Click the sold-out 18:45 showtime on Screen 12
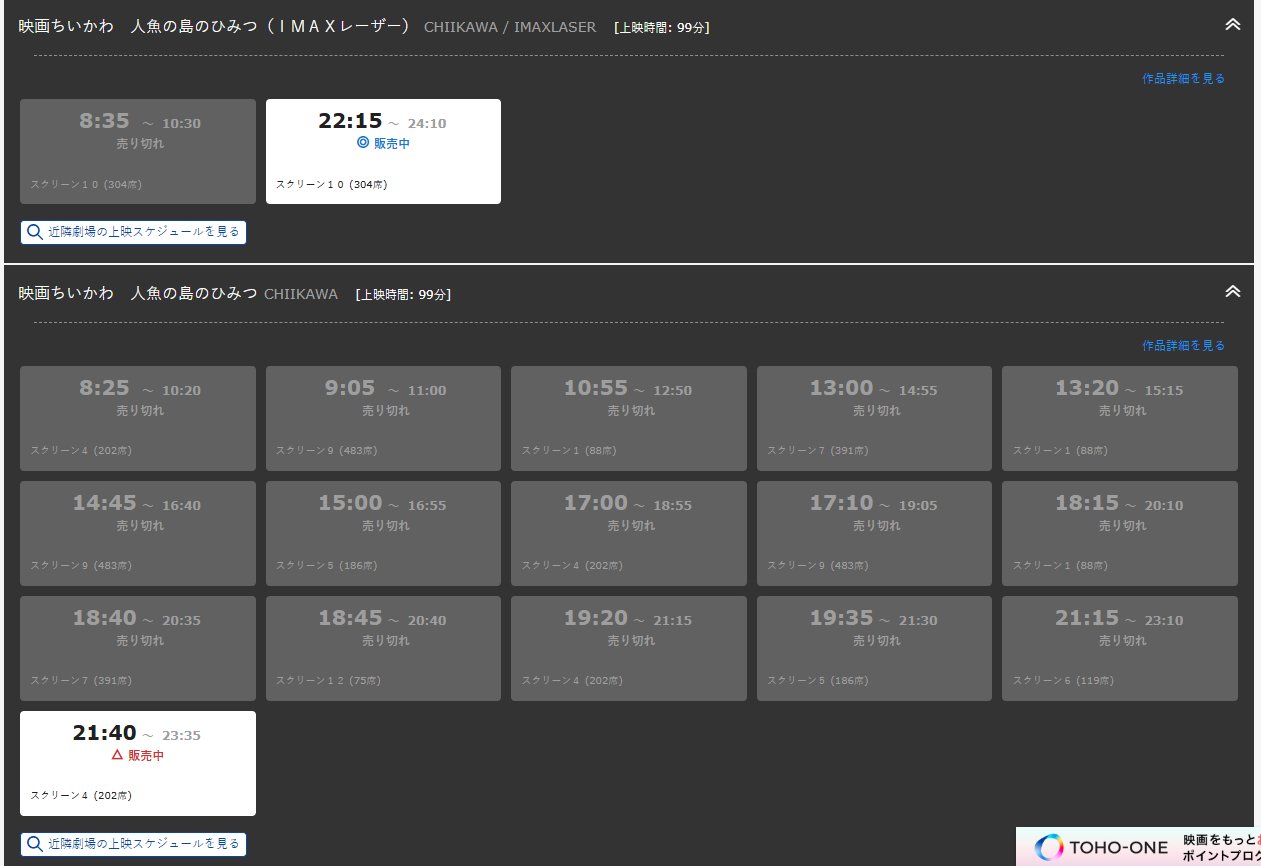This screenshot has width=1261, height=866. point(383,648)
